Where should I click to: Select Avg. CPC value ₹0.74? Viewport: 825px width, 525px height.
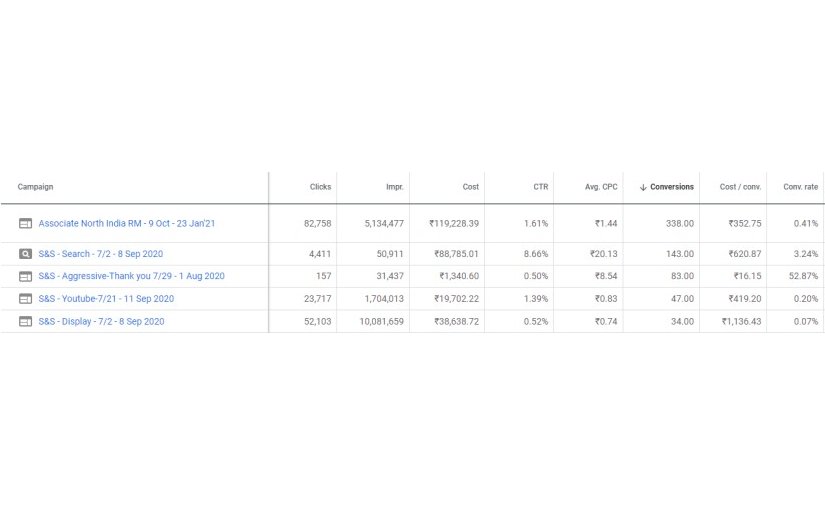[606, 321]
